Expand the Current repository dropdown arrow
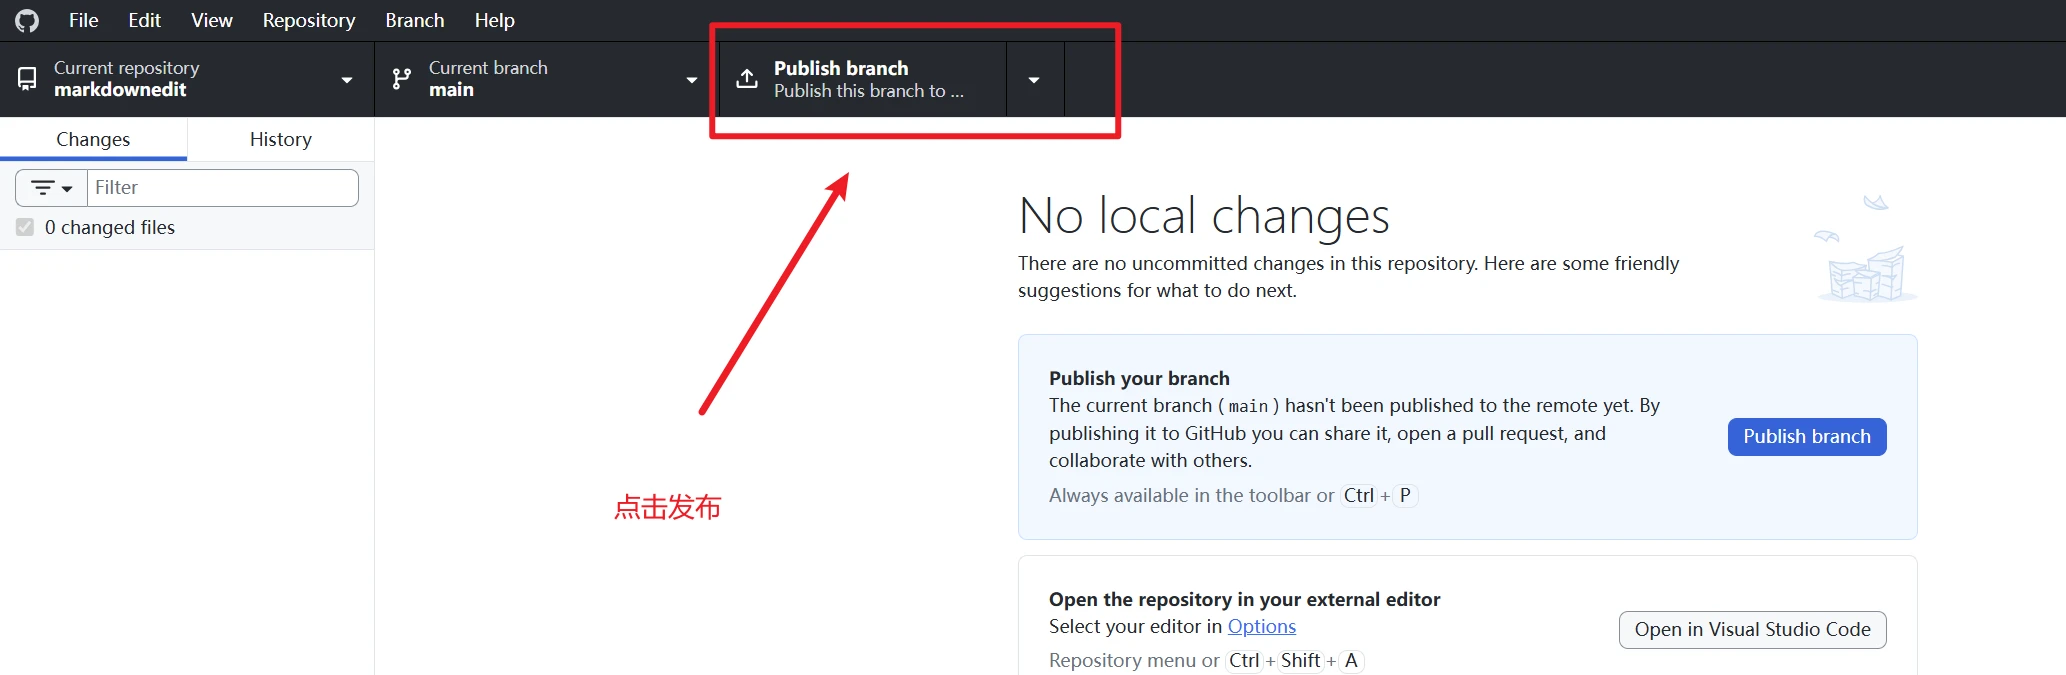 tap(347, 80)
